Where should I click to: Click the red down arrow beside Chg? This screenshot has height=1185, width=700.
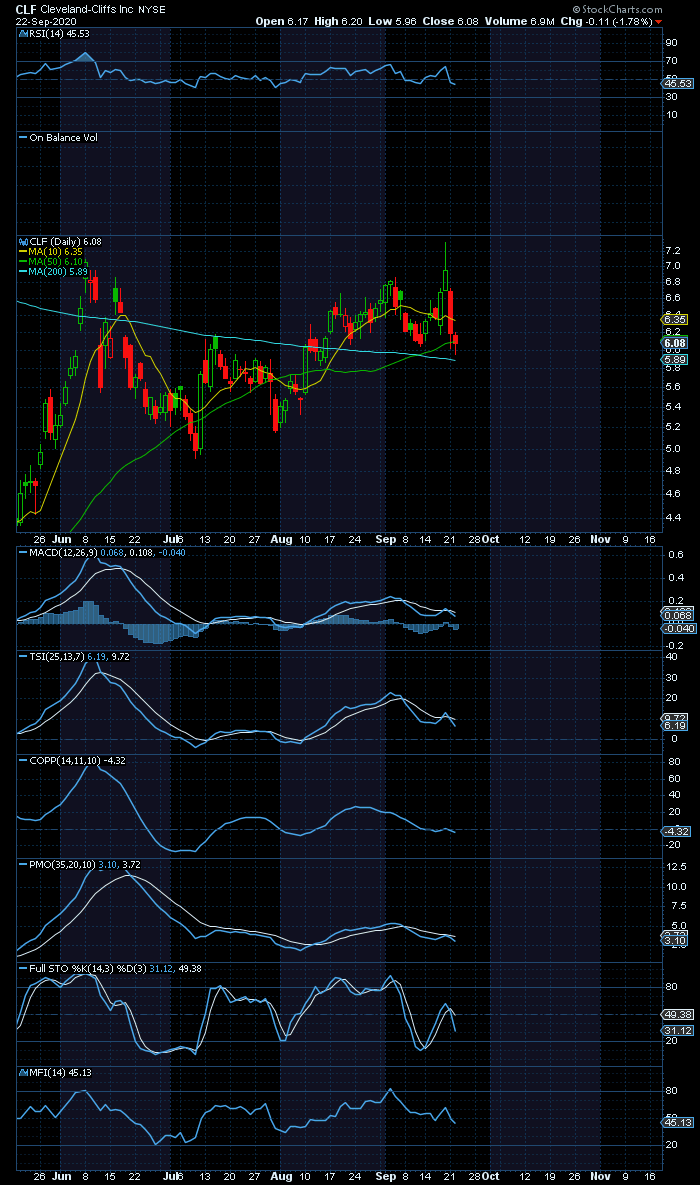tap(659, 22)
